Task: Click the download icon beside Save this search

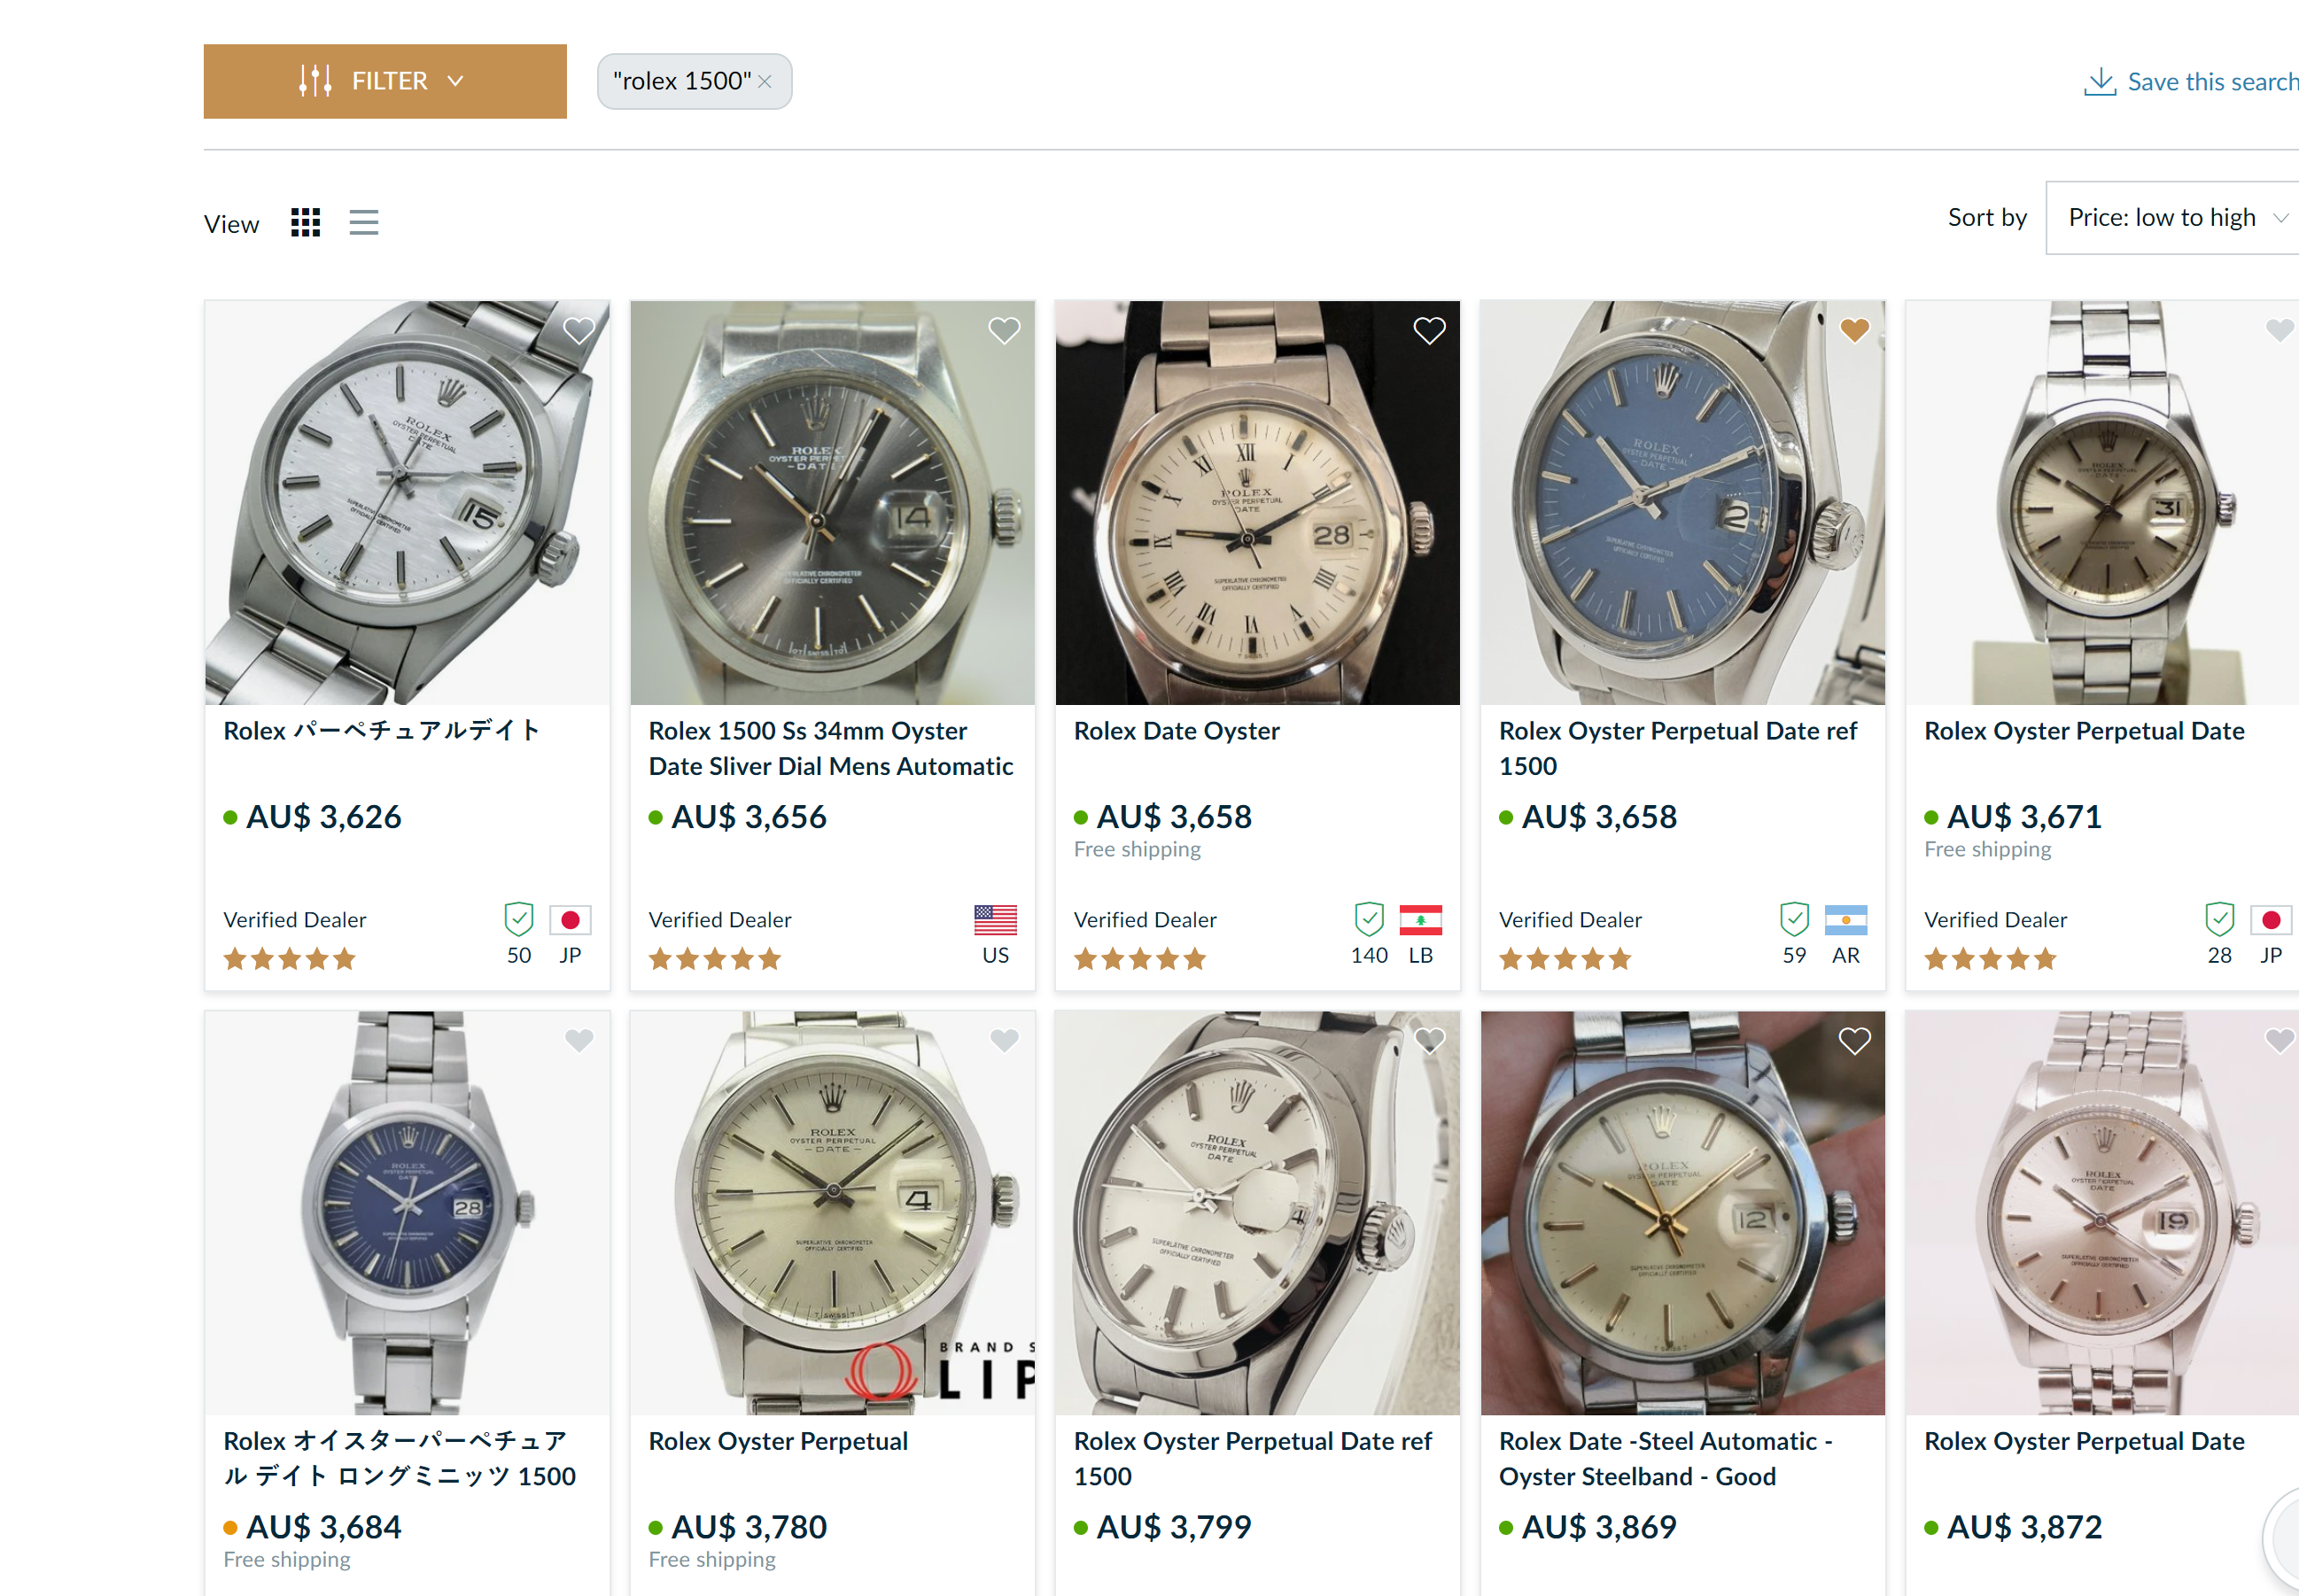Action: point(2099,81)
